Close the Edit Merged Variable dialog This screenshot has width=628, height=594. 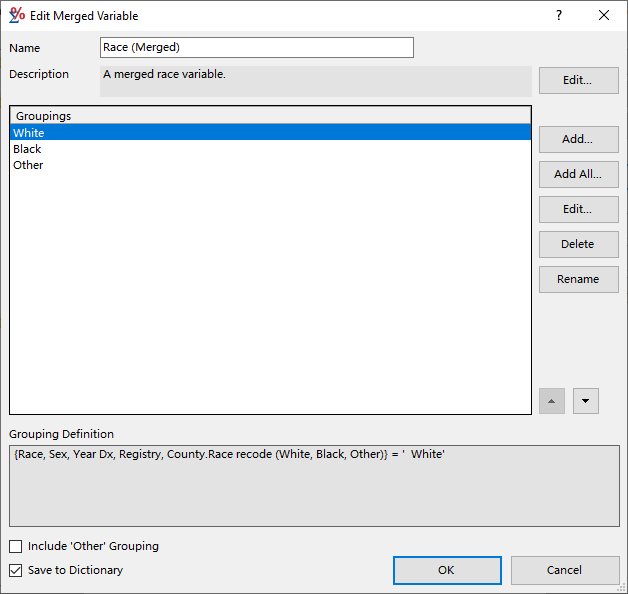[604, 15]
